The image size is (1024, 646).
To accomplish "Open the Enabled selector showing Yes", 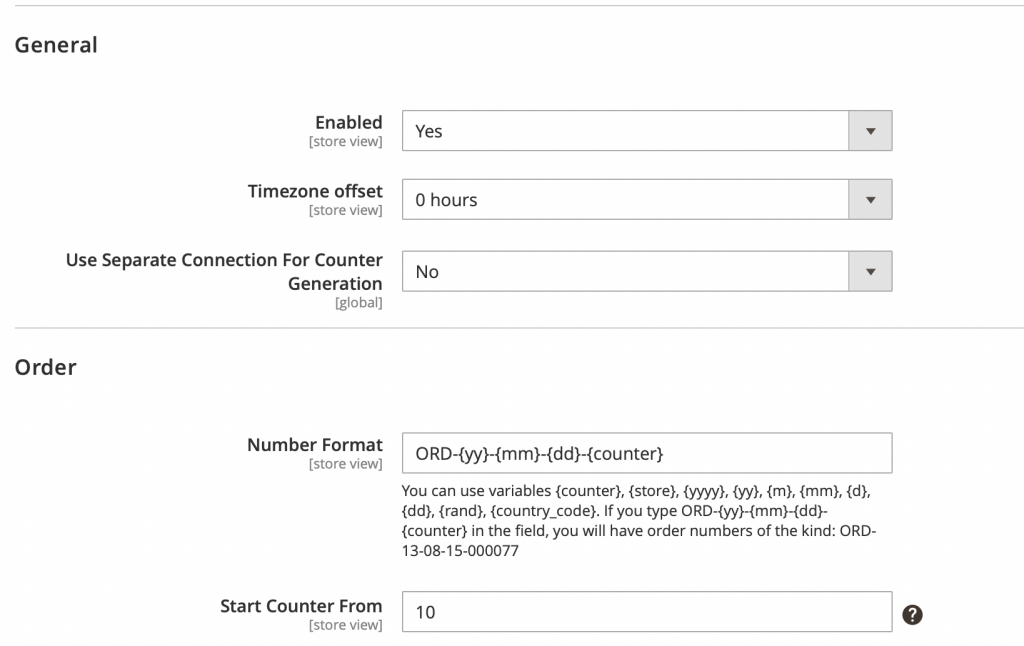I will pyautogui.click(x=630, y=130).
